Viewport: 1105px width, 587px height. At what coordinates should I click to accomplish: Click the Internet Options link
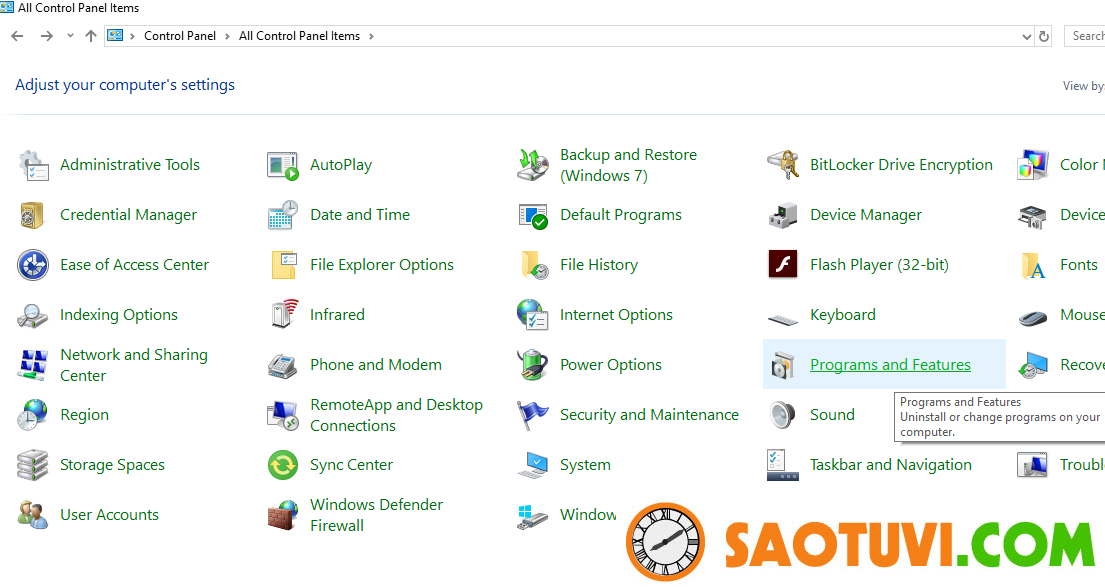tap(616, 315)
